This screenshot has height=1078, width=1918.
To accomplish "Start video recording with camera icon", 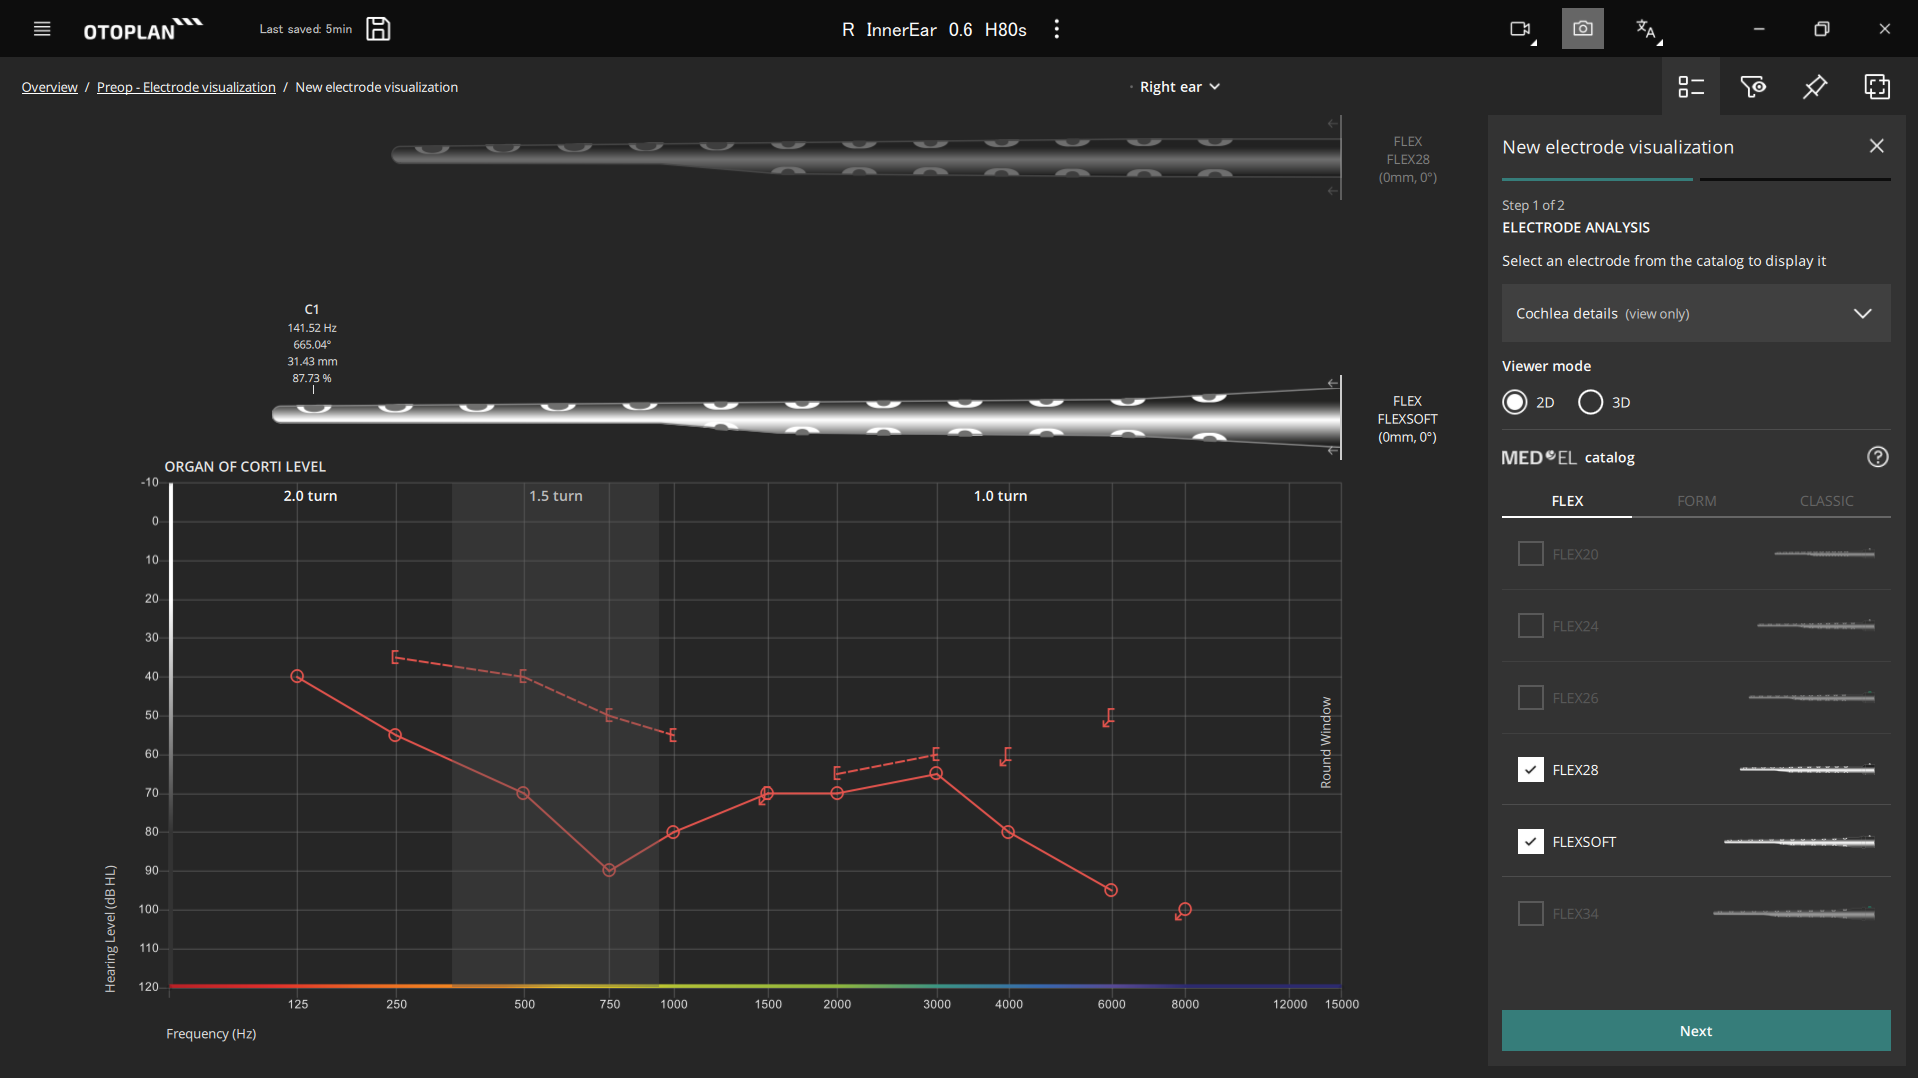I will 1520,29.
